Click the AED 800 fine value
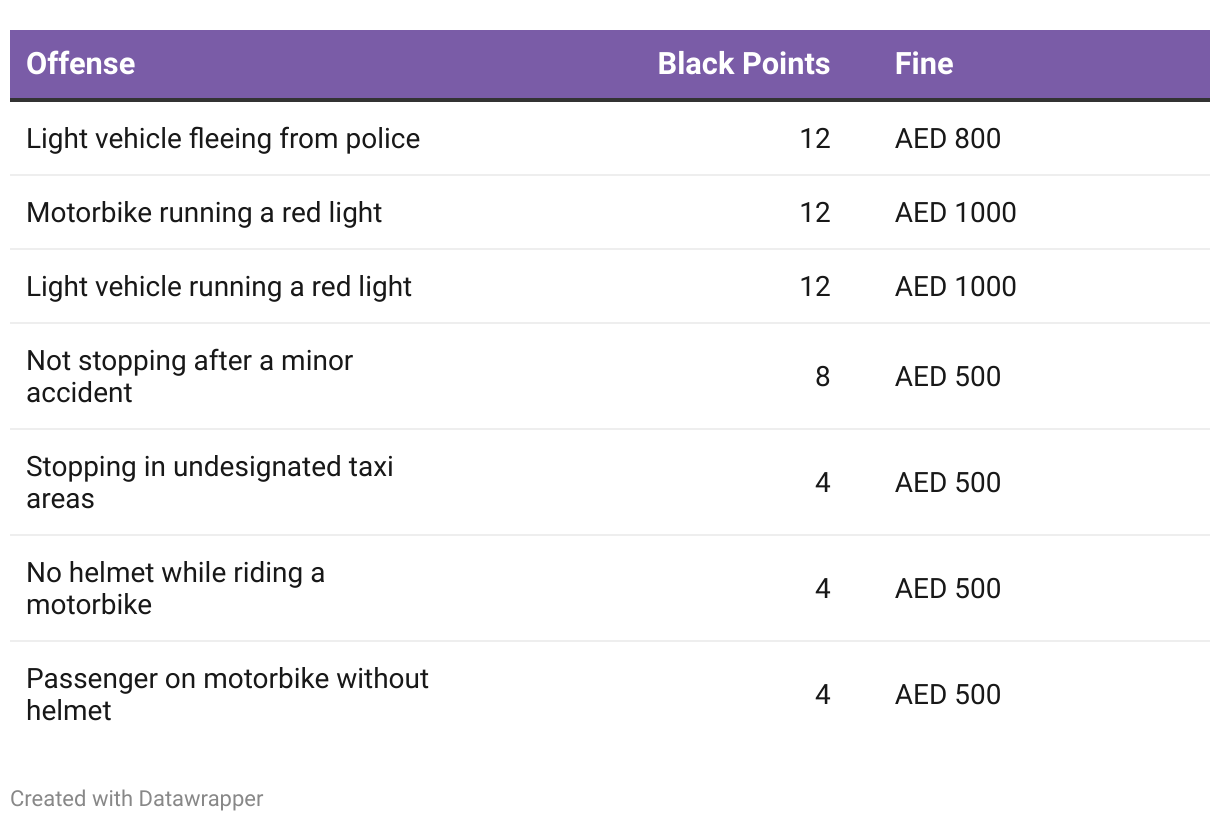This screenshot has height=822, width=1220. coord(948,138)
